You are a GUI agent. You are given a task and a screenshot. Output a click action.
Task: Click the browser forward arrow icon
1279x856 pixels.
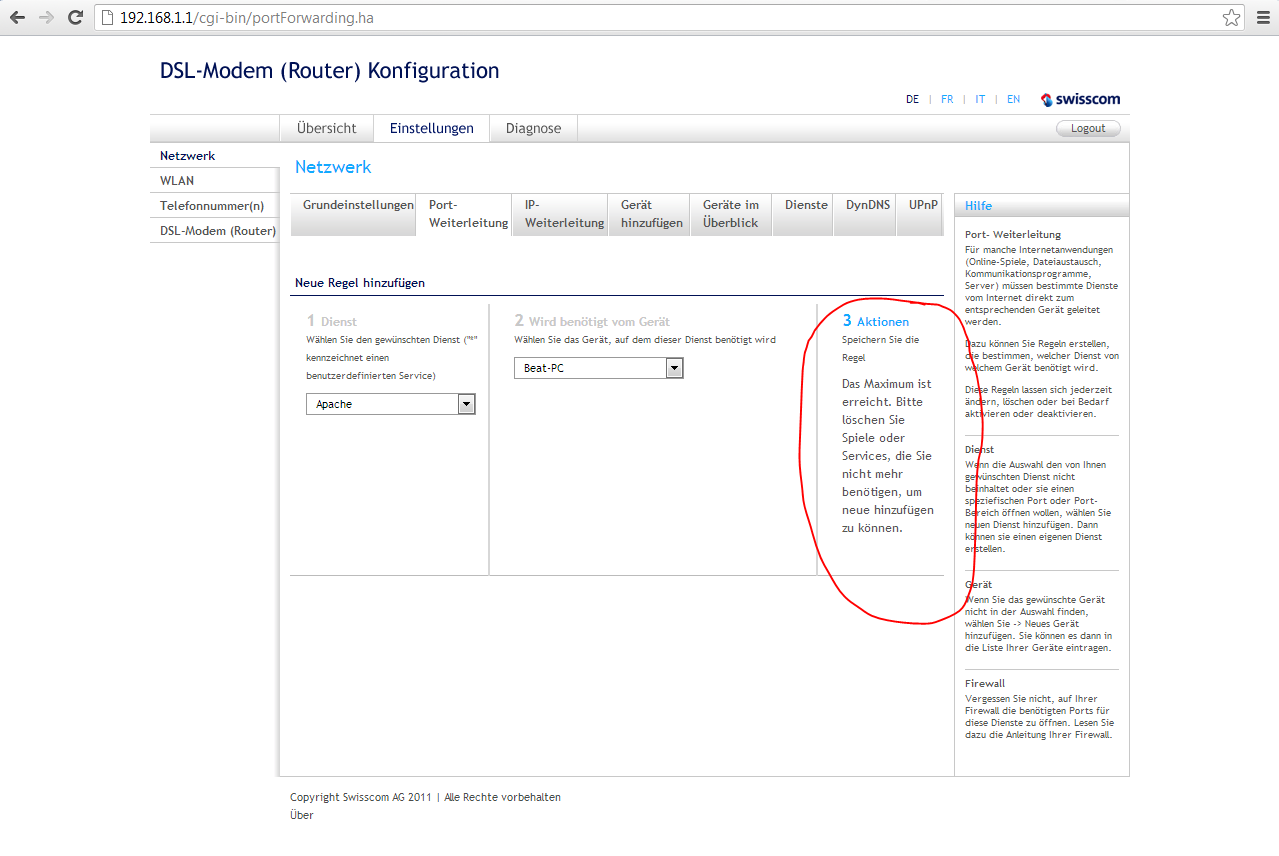46,18
